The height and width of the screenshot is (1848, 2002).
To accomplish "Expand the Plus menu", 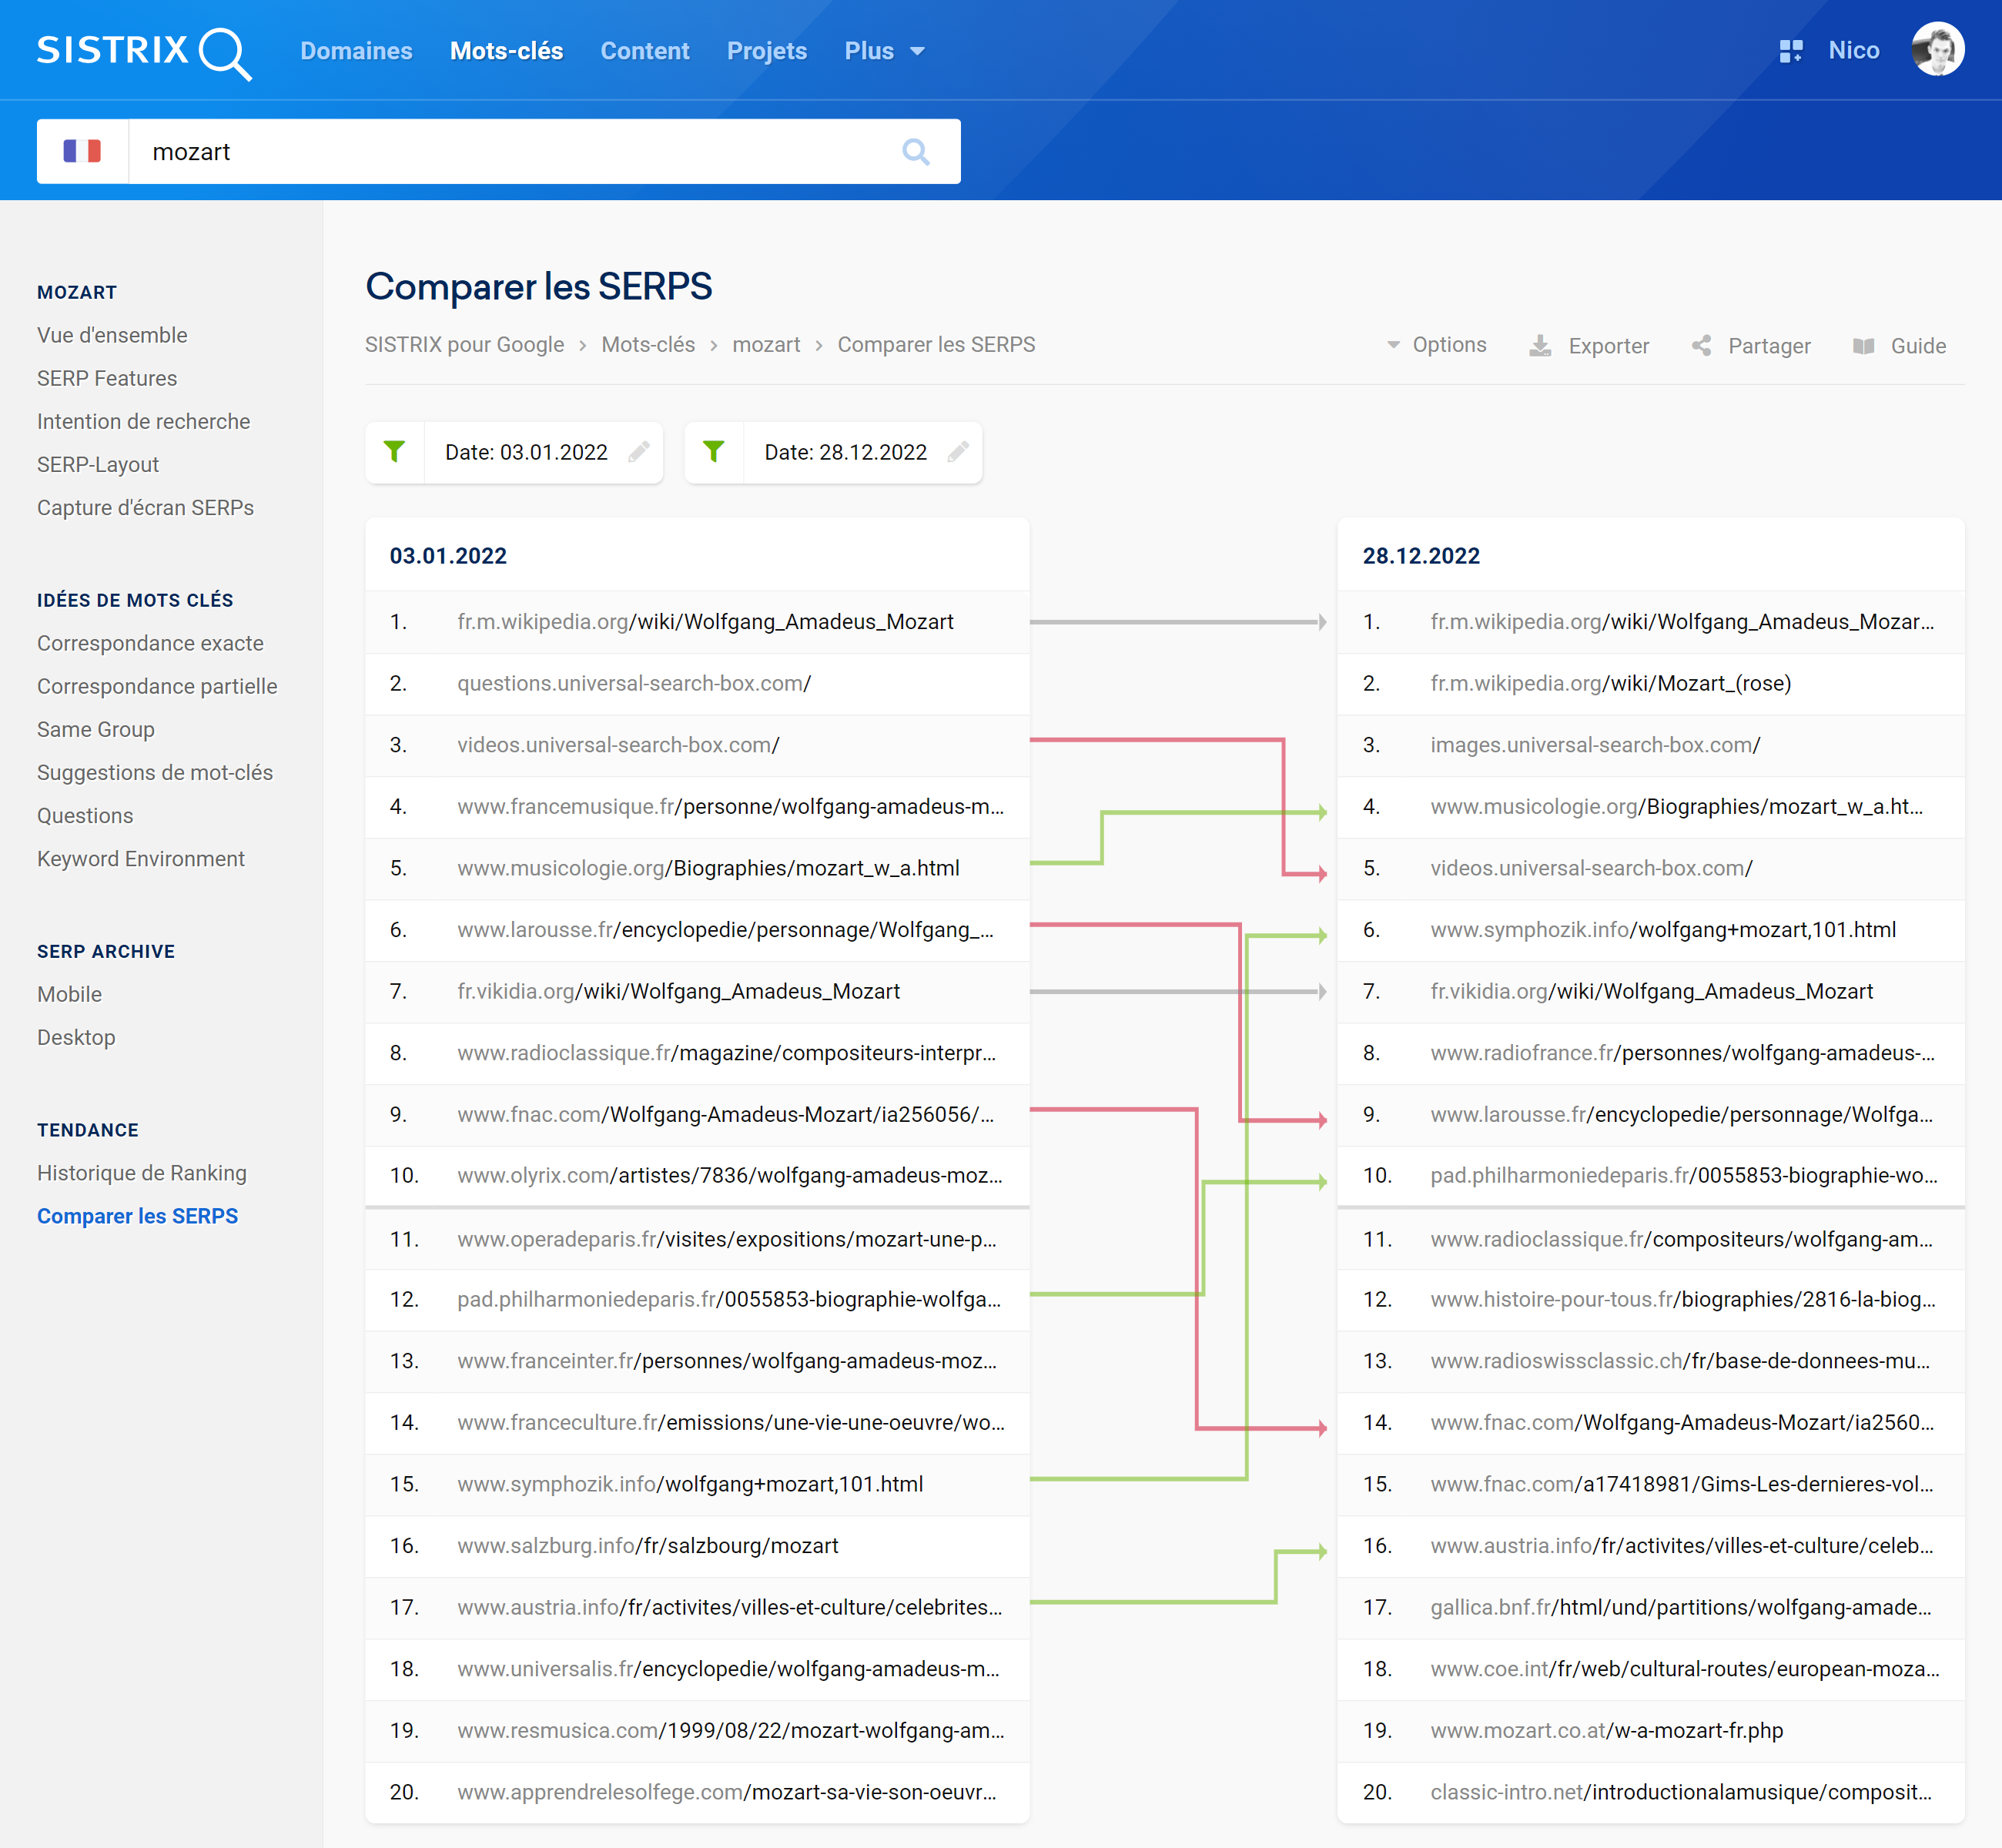I will pyautogui.click(x=884, y=51).
